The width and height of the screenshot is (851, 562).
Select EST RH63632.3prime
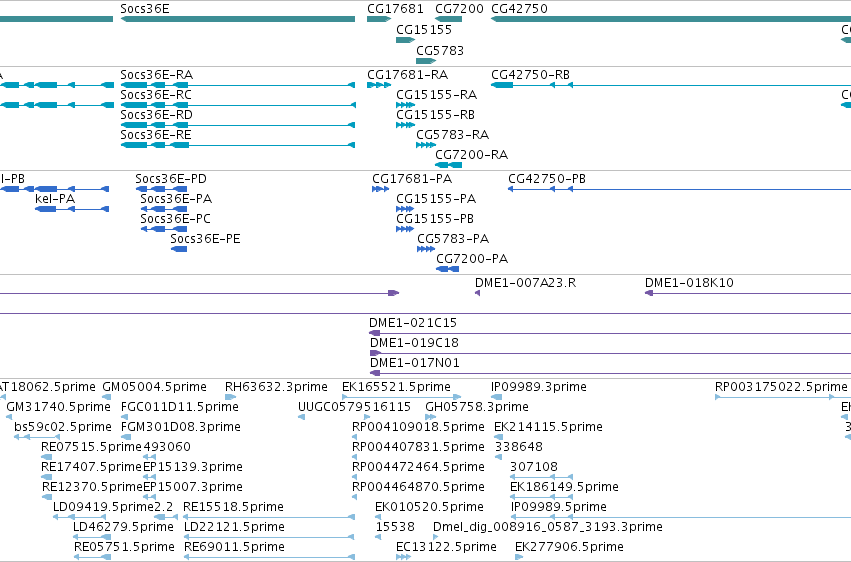point(276,387)
